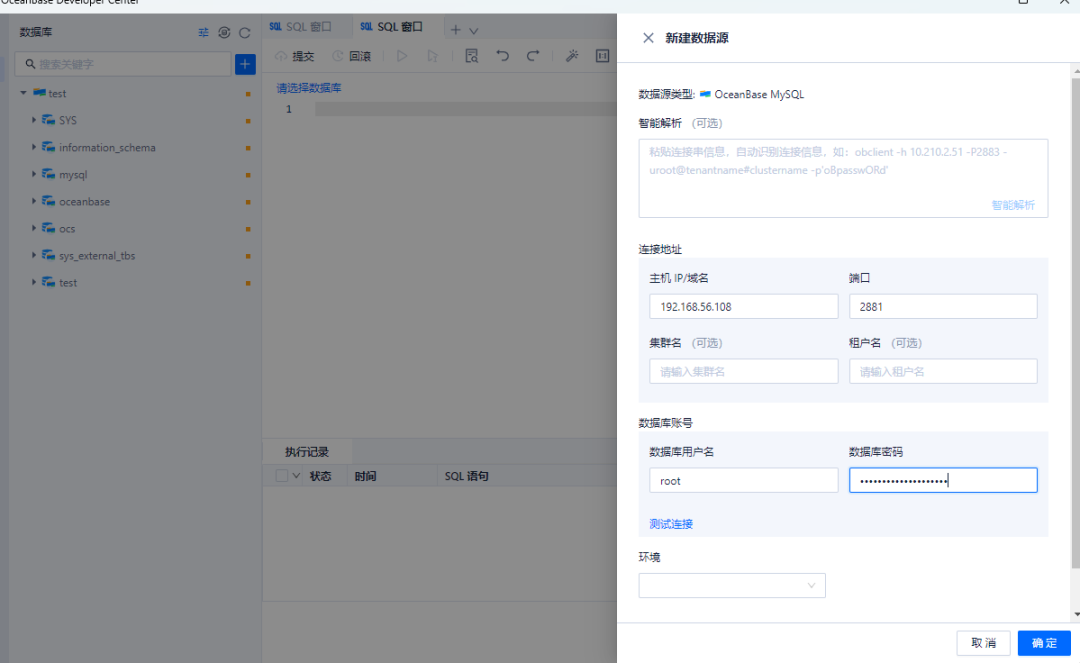Click the 时间 column header
The image size is (1080, 663).
tap(365, 476)
